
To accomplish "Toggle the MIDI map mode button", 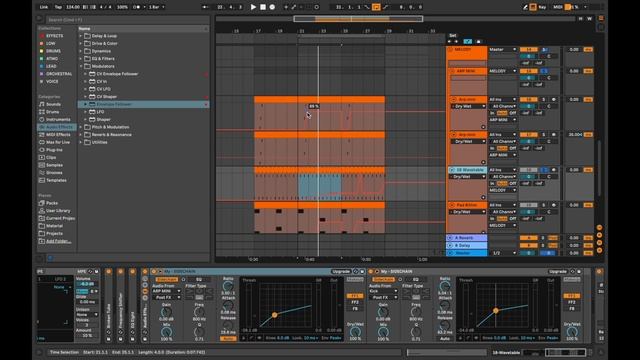I will tap(558, 7).
